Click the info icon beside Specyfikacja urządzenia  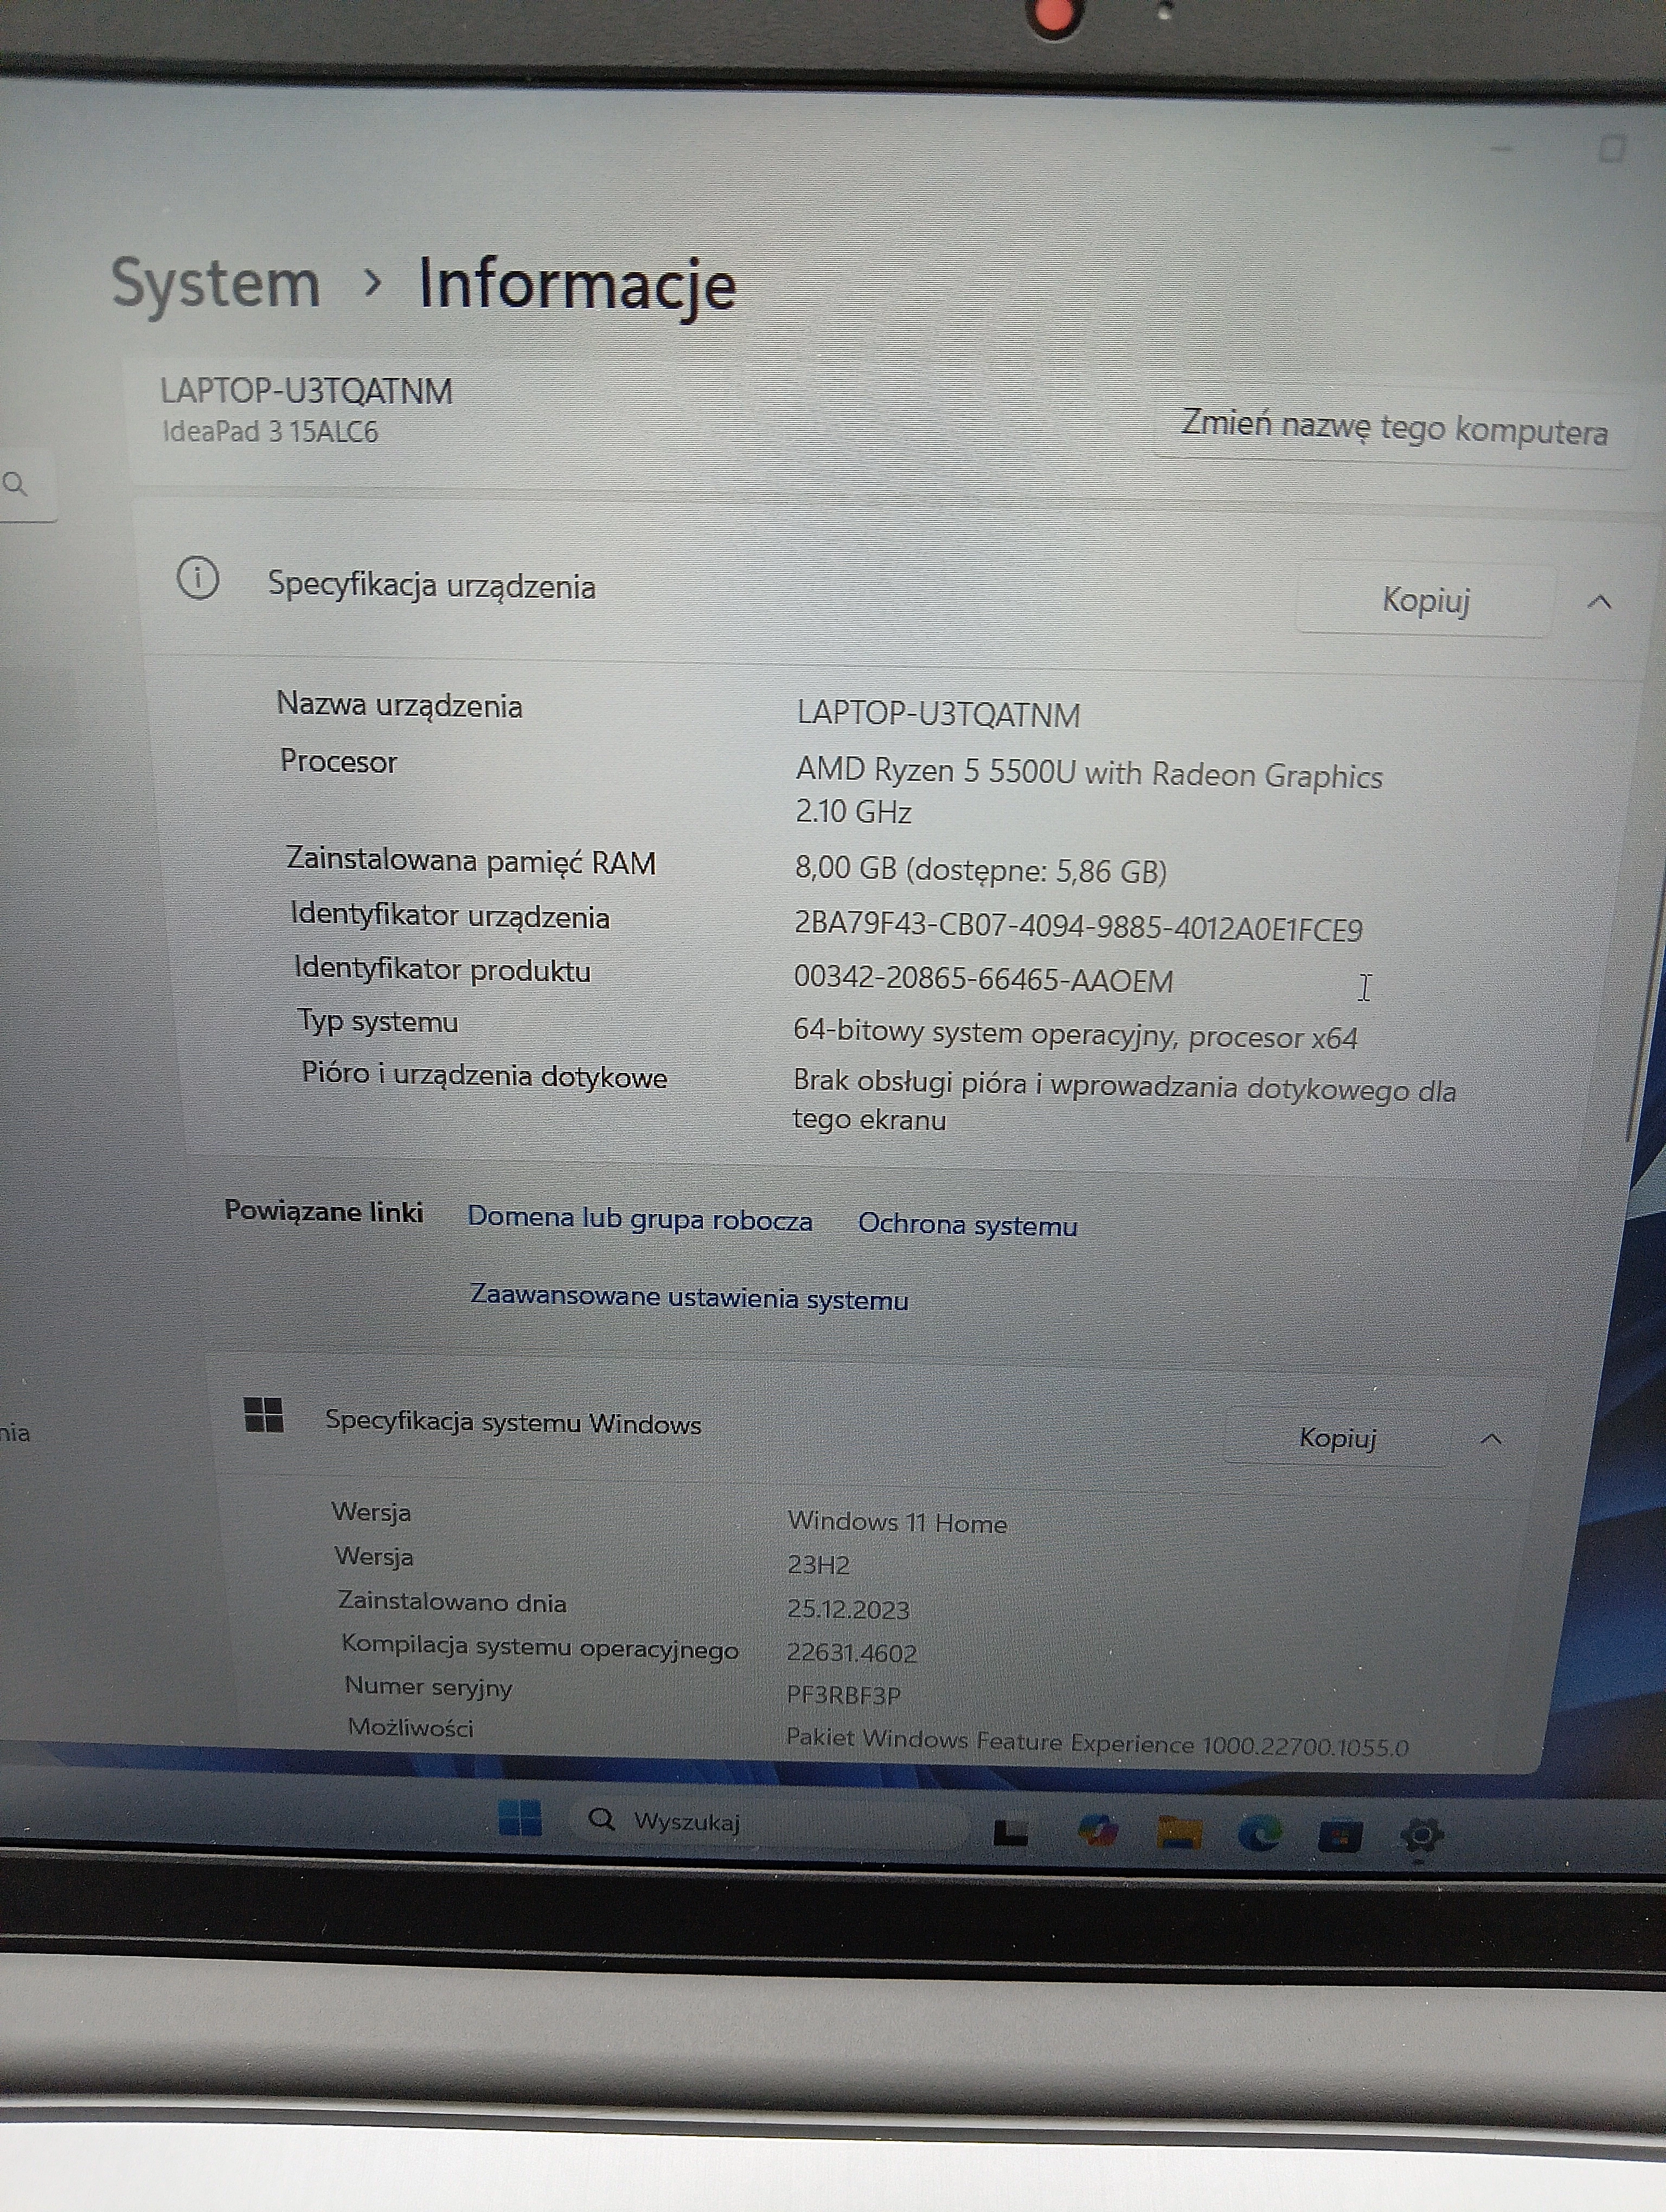tap(198, 578)
